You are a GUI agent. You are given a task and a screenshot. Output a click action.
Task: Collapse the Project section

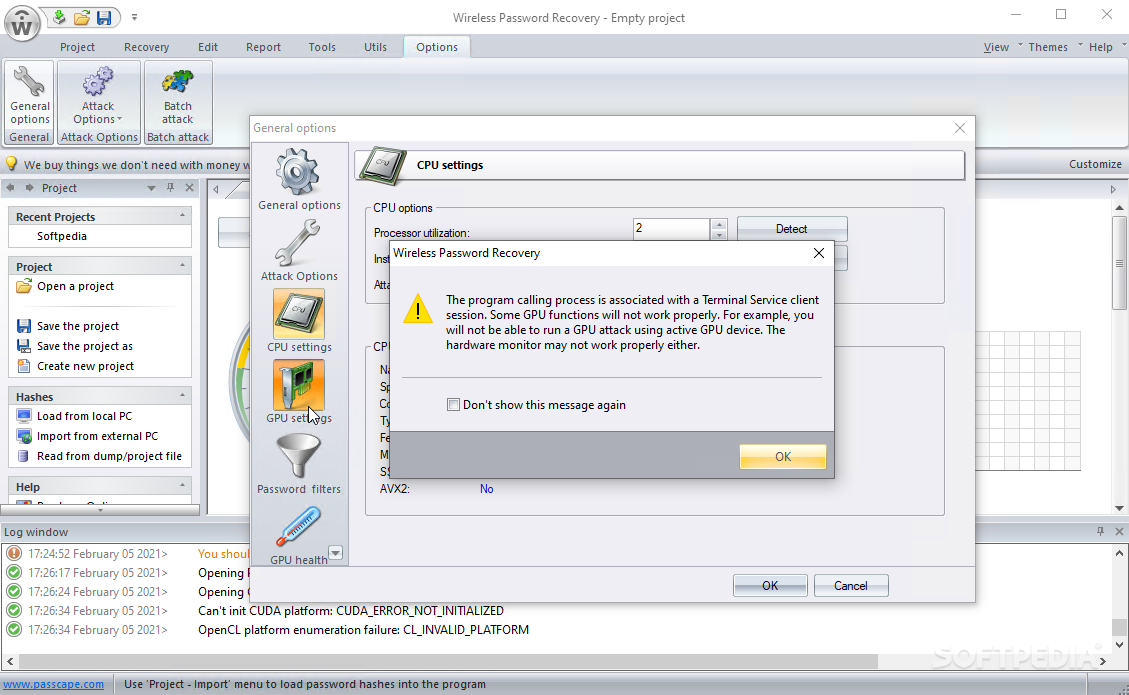182,266
